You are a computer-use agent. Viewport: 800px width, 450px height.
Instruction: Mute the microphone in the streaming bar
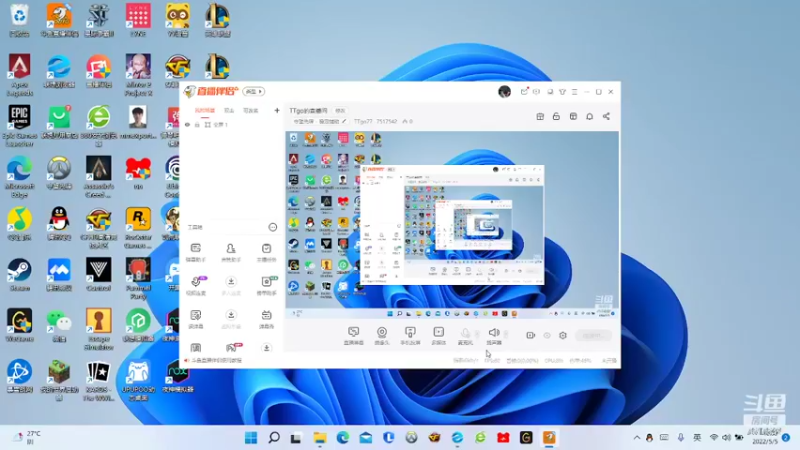coord(465,336)
